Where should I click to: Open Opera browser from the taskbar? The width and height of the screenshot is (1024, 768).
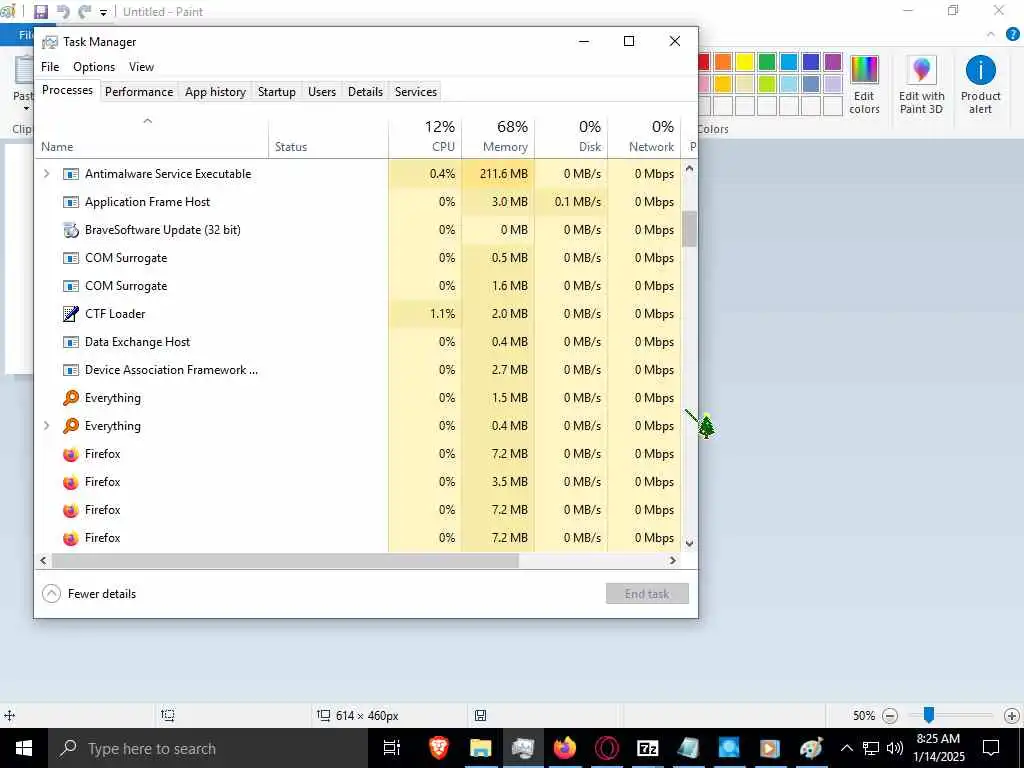pyautogui.click(x=607, y=748)
